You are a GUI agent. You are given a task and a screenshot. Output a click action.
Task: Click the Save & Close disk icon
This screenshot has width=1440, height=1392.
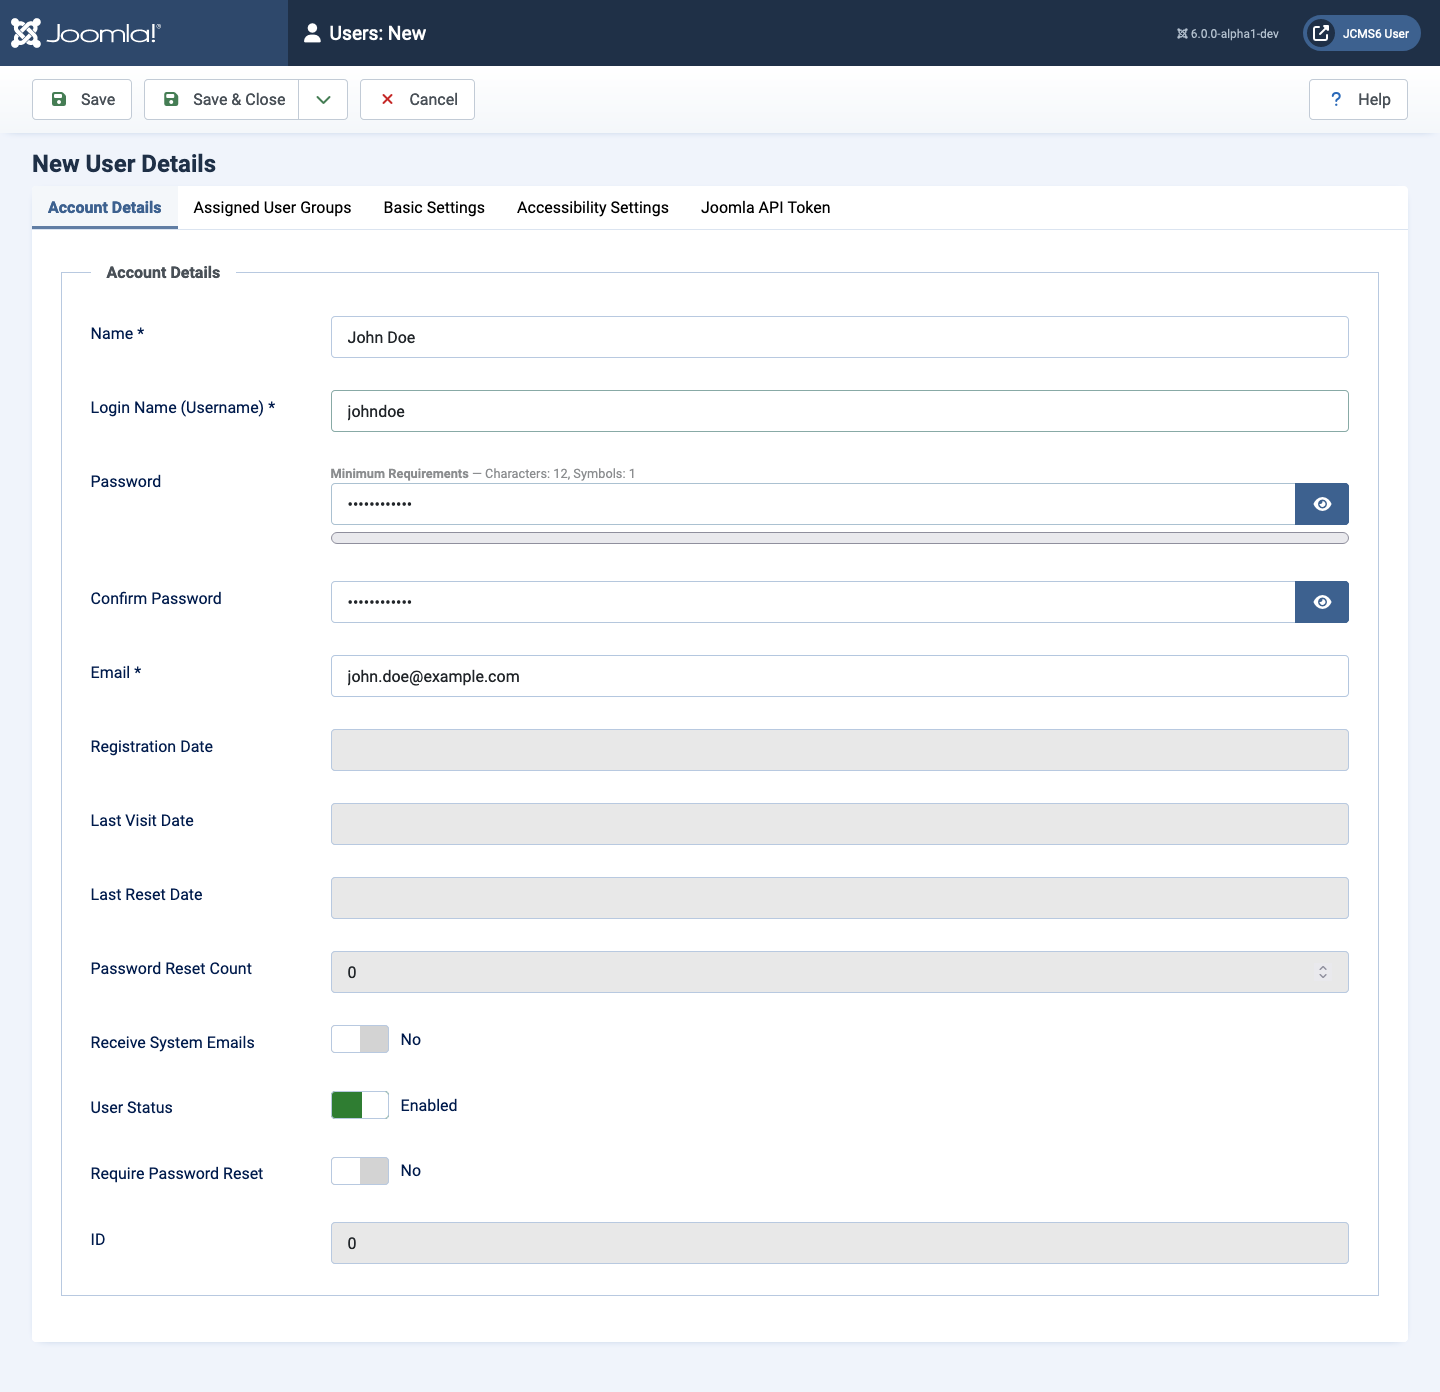pyautogui.click(x=172, y=99)
